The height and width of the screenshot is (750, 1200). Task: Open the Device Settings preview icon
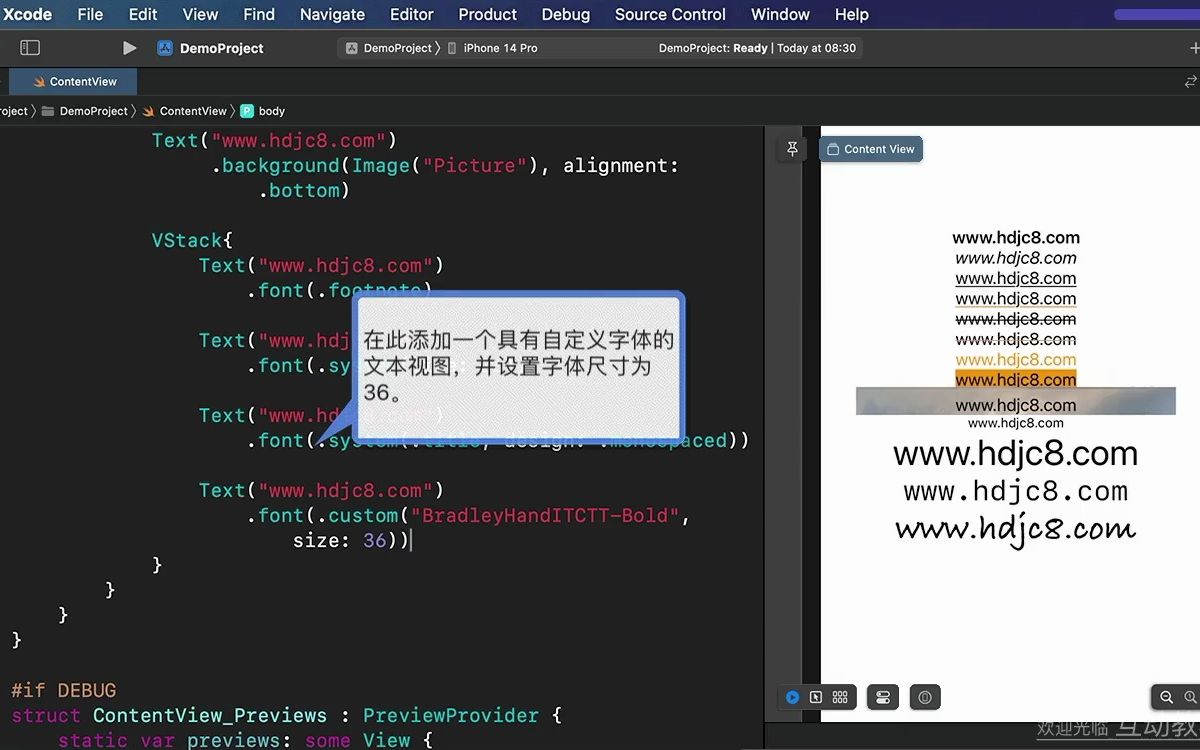pyautogui.click(x=882, y=697)
